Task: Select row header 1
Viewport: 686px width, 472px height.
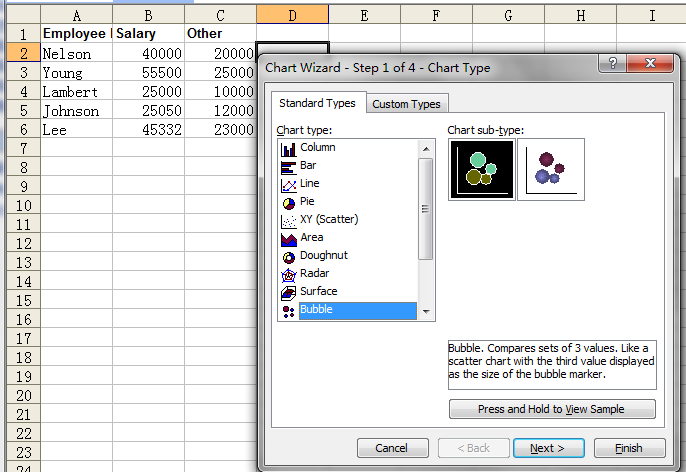Action: click(24, 34)
